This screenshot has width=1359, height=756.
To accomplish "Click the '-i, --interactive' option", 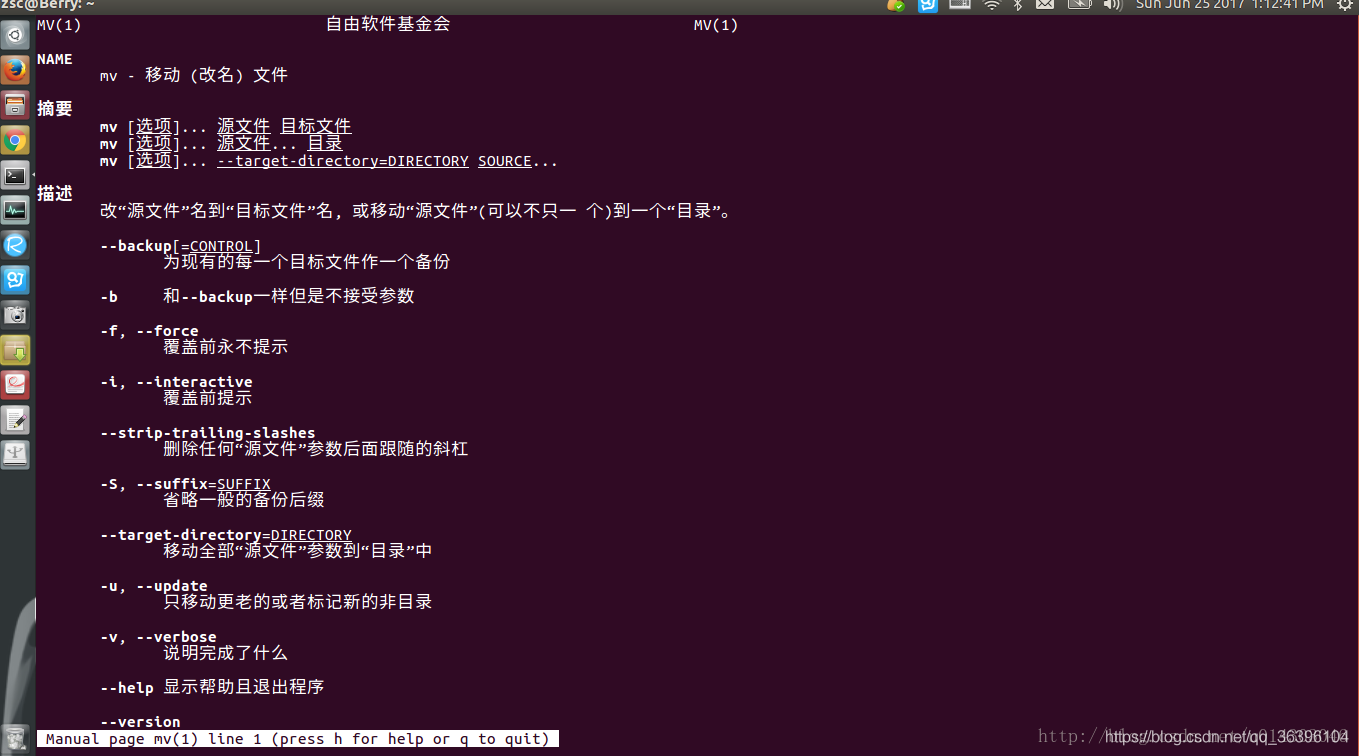I will click(x=176, y=382).
